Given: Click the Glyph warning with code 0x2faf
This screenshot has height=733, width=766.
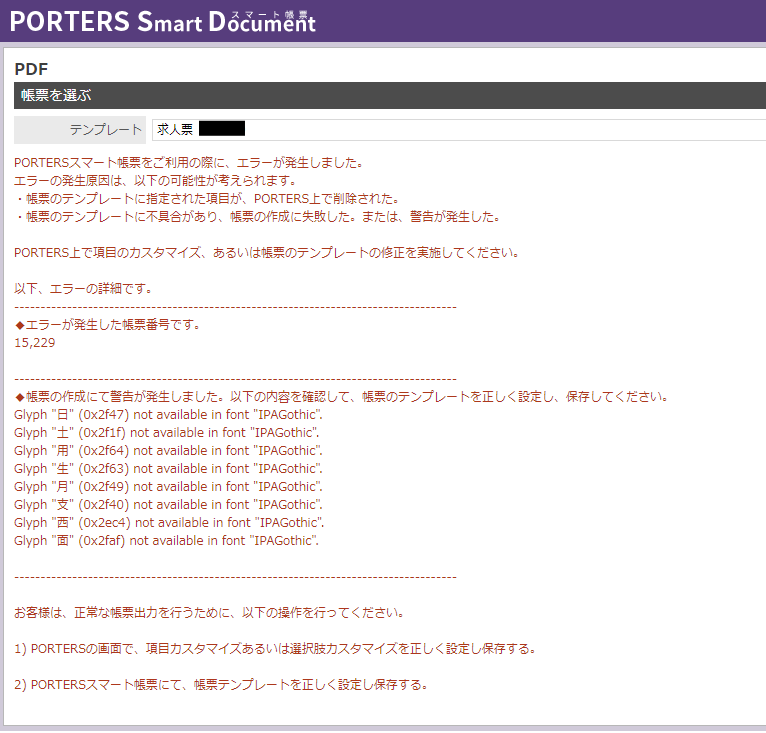Looking at the screenshot, I should coord(166,541).
